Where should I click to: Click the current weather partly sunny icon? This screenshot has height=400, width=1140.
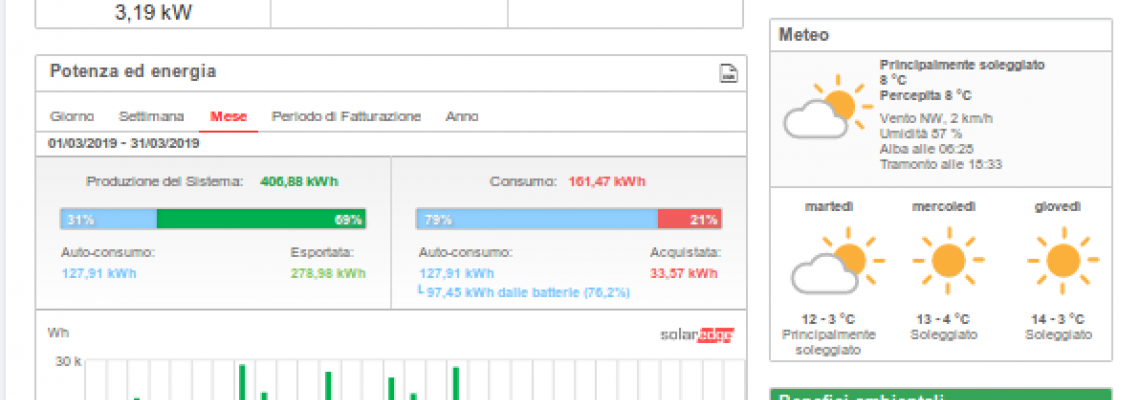(822, 113)
